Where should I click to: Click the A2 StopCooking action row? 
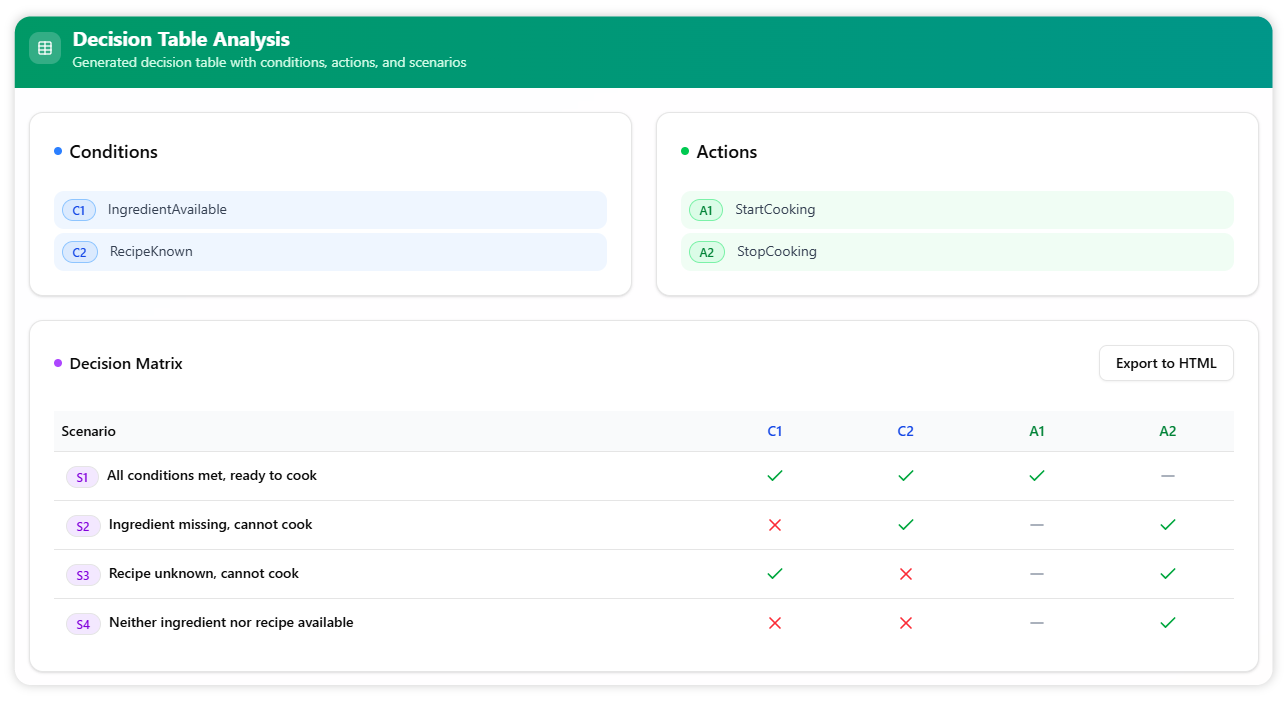(x=956, y=252)
